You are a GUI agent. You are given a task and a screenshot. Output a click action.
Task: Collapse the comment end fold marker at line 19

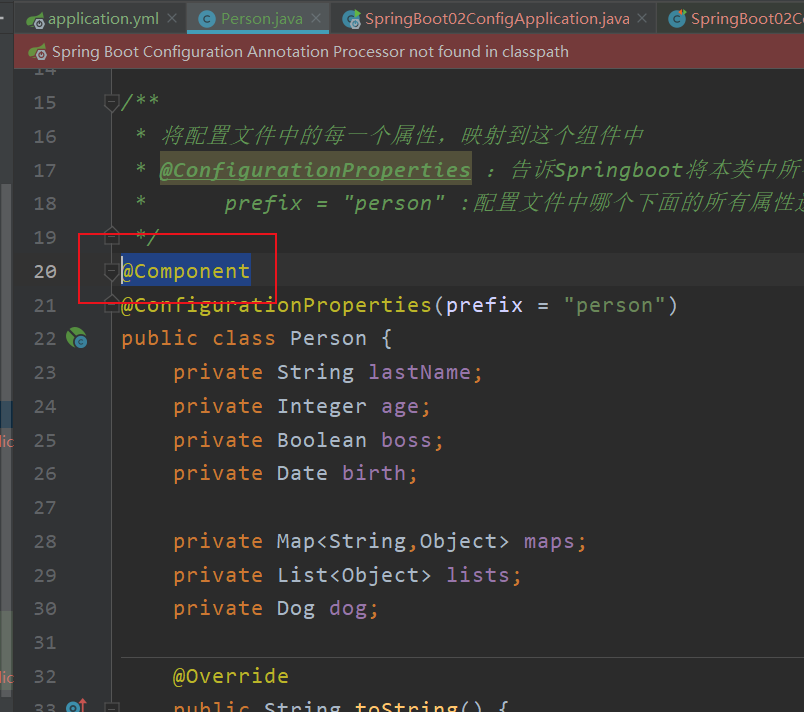tap(111, 236)
